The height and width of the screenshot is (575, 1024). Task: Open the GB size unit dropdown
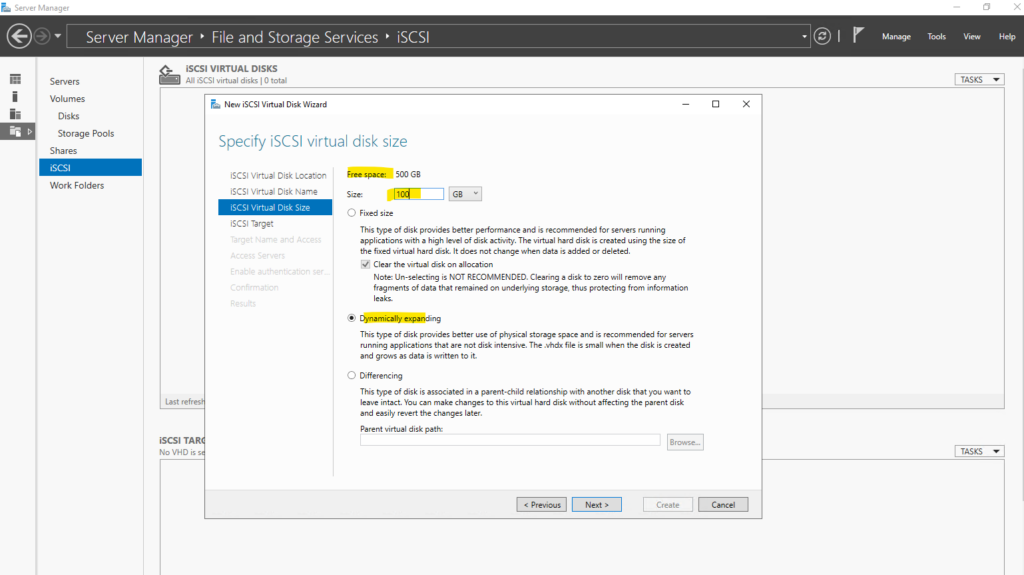[x=465, y=194]
